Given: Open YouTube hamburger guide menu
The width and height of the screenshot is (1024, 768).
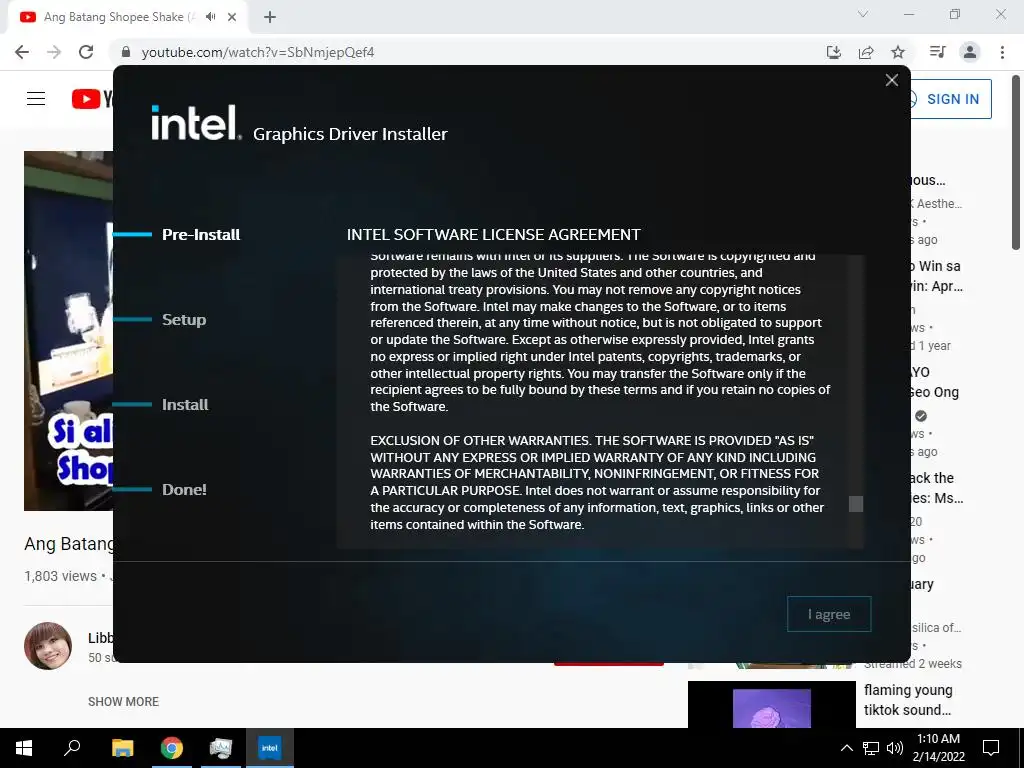Looking at the screenshot, I should [x=36, y=99].
